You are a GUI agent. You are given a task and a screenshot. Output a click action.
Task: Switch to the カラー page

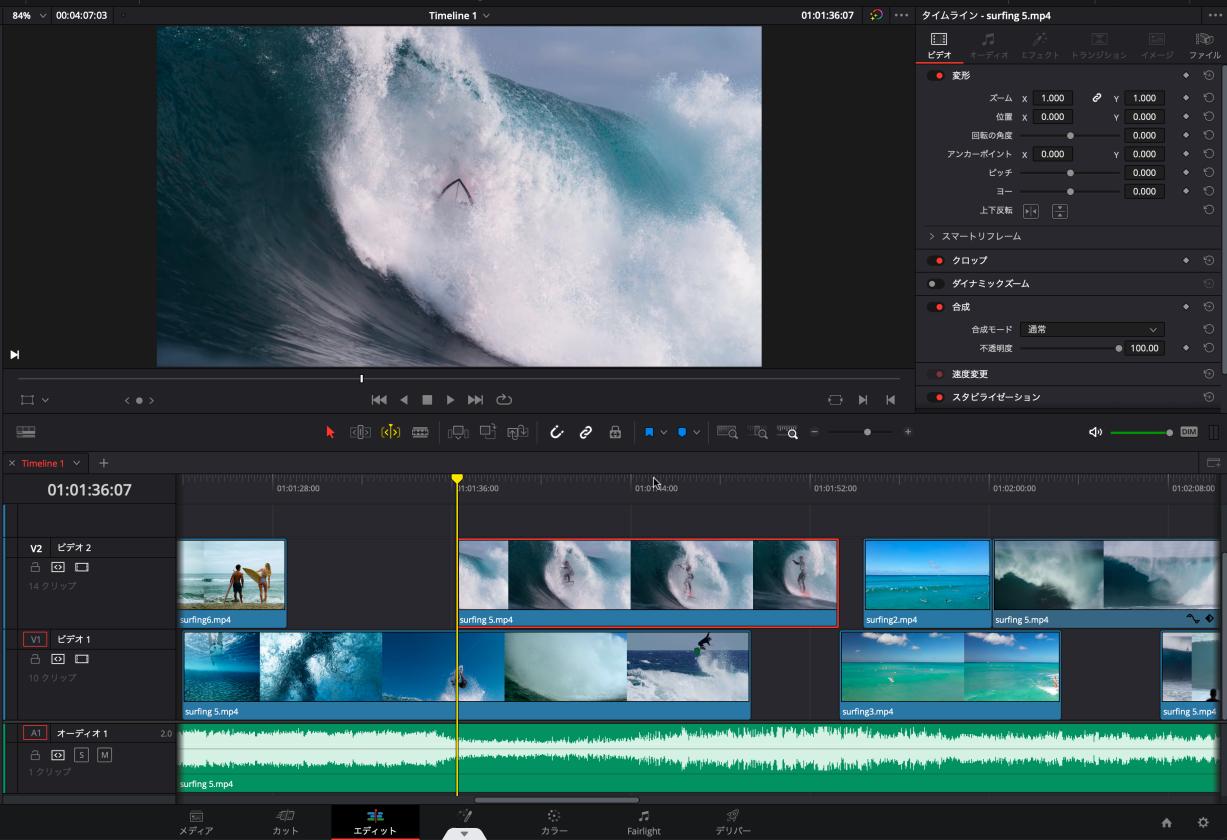(553, 822)
